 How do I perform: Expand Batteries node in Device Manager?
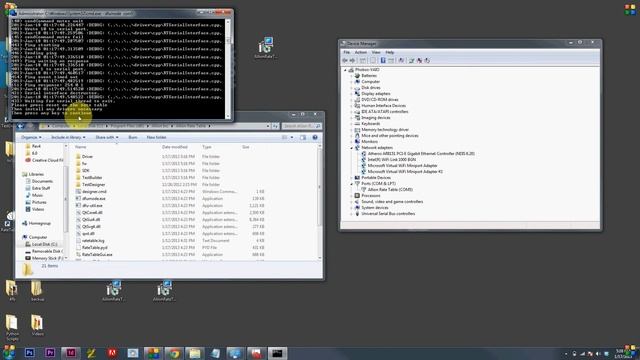point(351,76)
